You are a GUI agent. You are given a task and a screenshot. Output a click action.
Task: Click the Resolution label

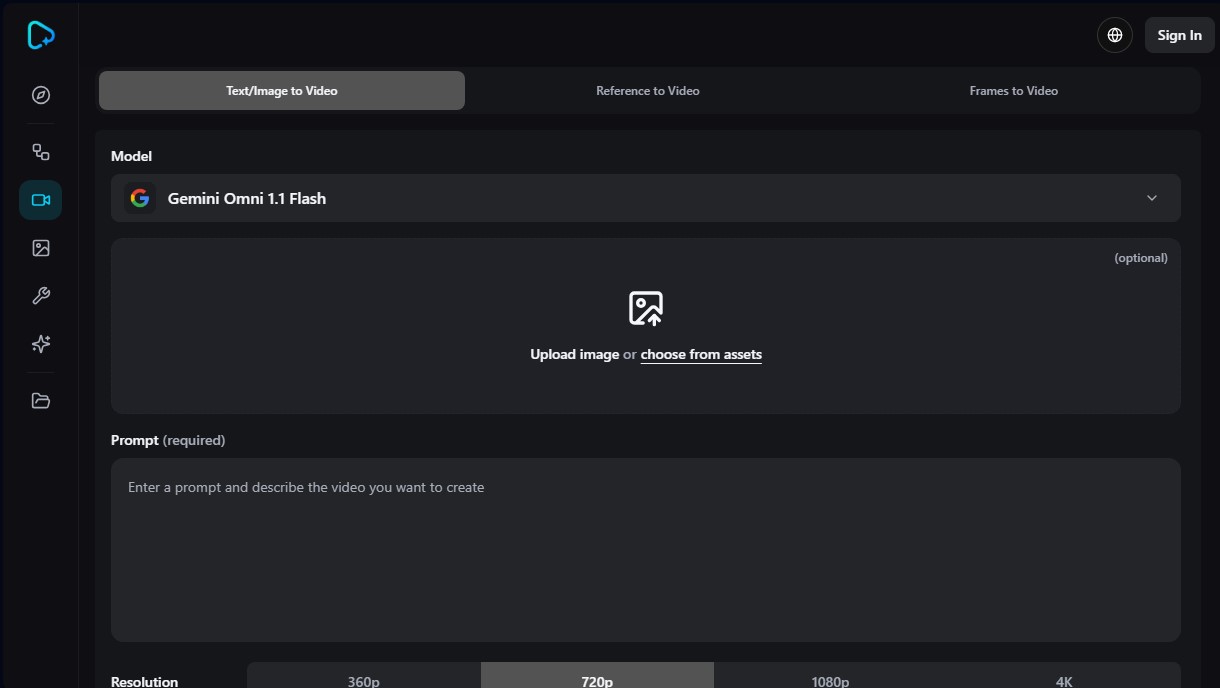(x=145, y=681)
